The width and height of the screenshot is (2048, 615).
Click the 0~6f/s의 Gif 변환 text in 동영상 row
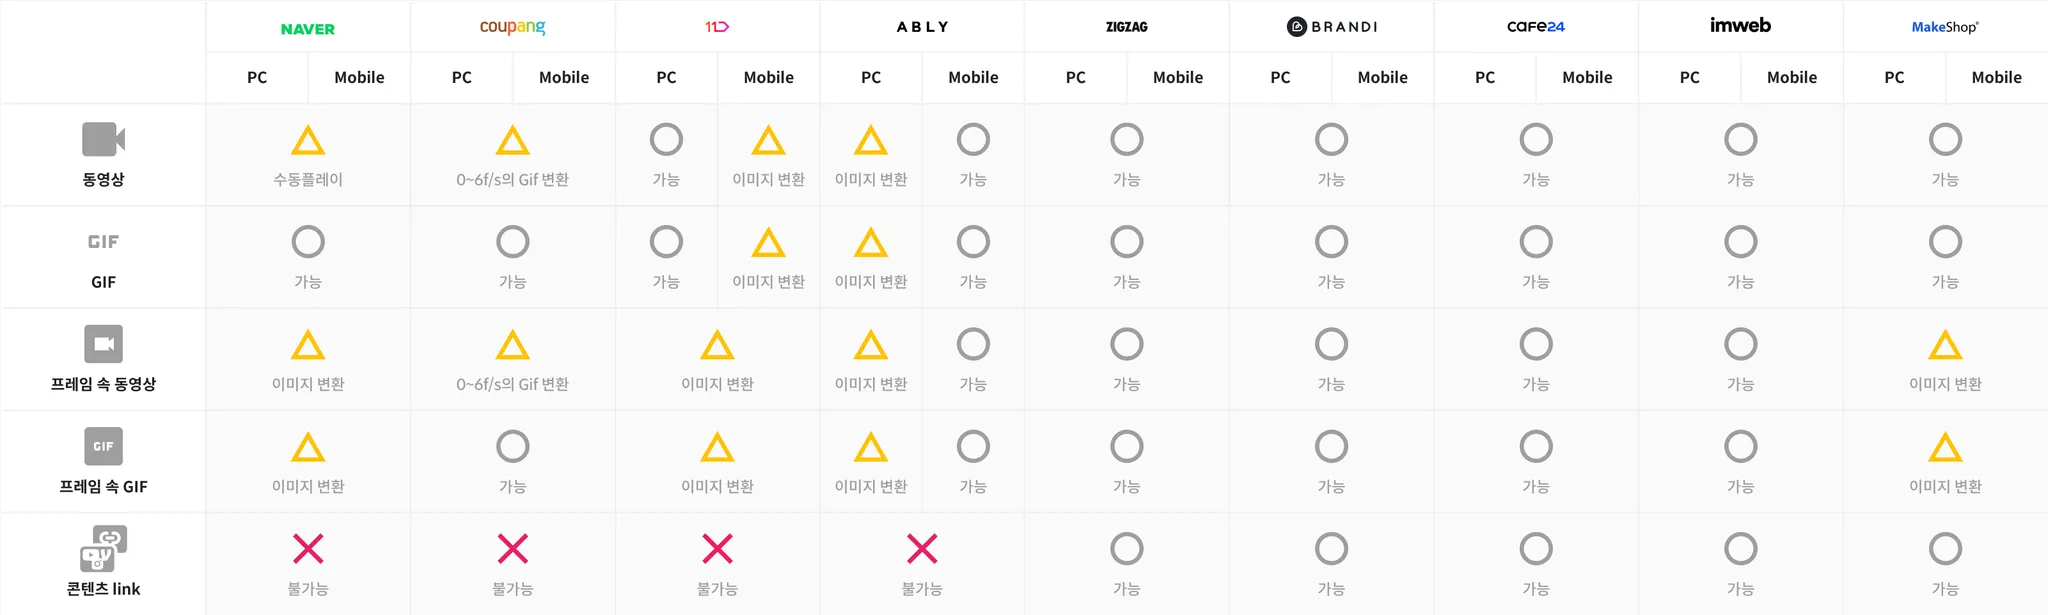512,180
